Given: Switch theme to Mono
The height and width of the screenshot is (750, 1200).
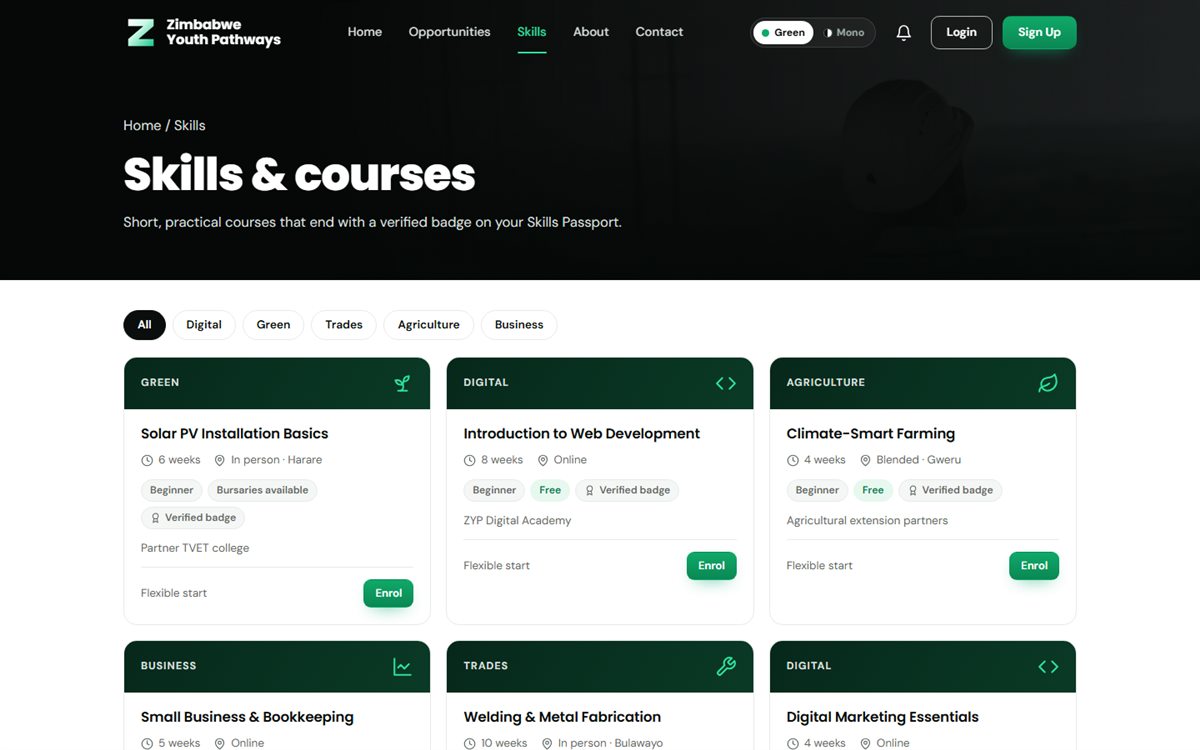Looking at the screenshot, I should (844, 33).
